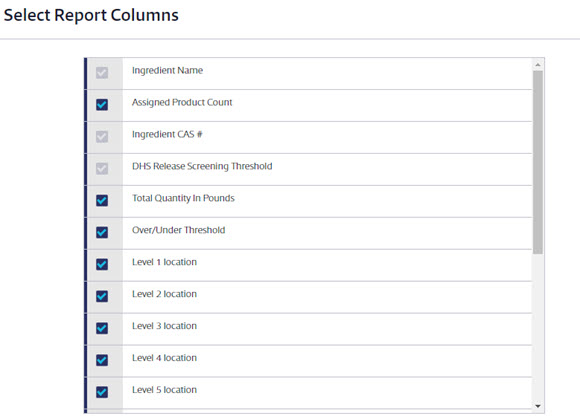Image resolution: width=580 pixels, height=416 pixels.
Task: Disable the Level 2 location column
Action: (102, 296)
